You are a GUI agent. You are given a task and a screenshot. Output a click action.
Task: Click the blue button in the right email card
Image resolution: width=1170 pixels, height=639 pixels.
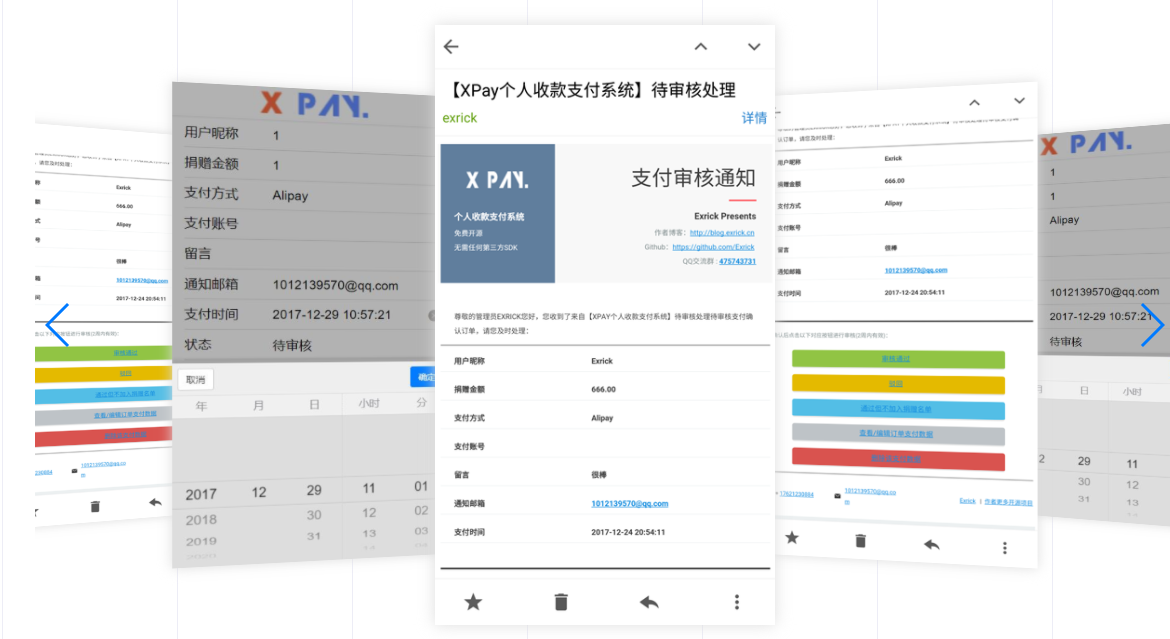898,409
